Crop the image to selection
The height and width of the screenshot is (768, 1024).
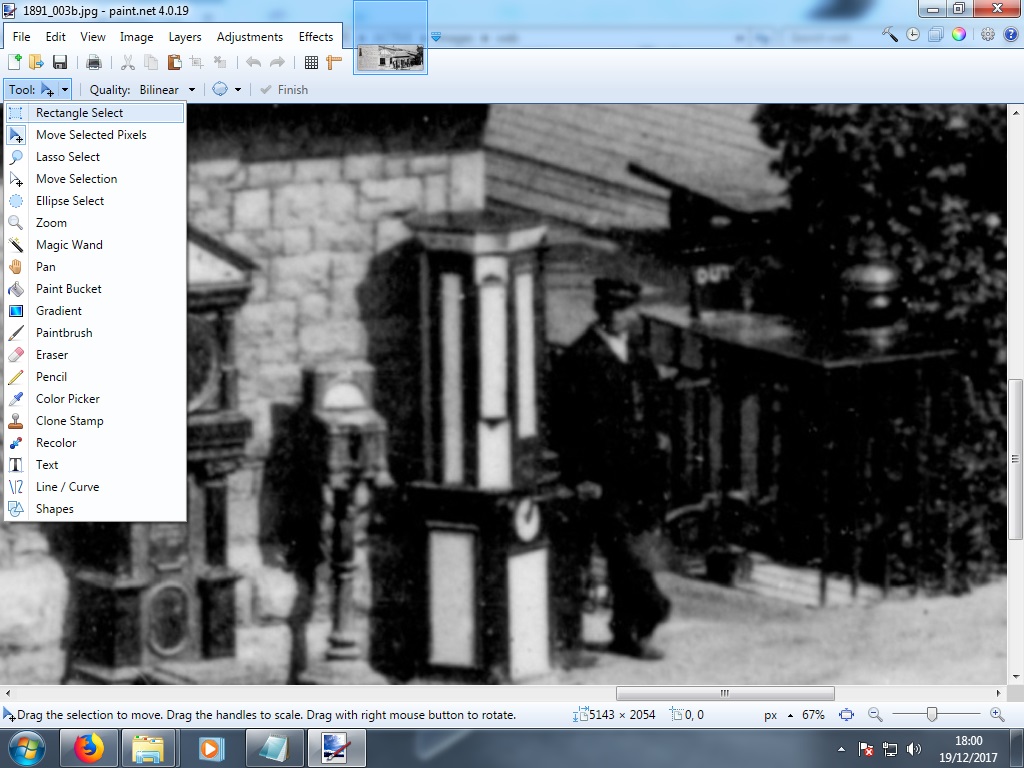click(x=196, y=62)
